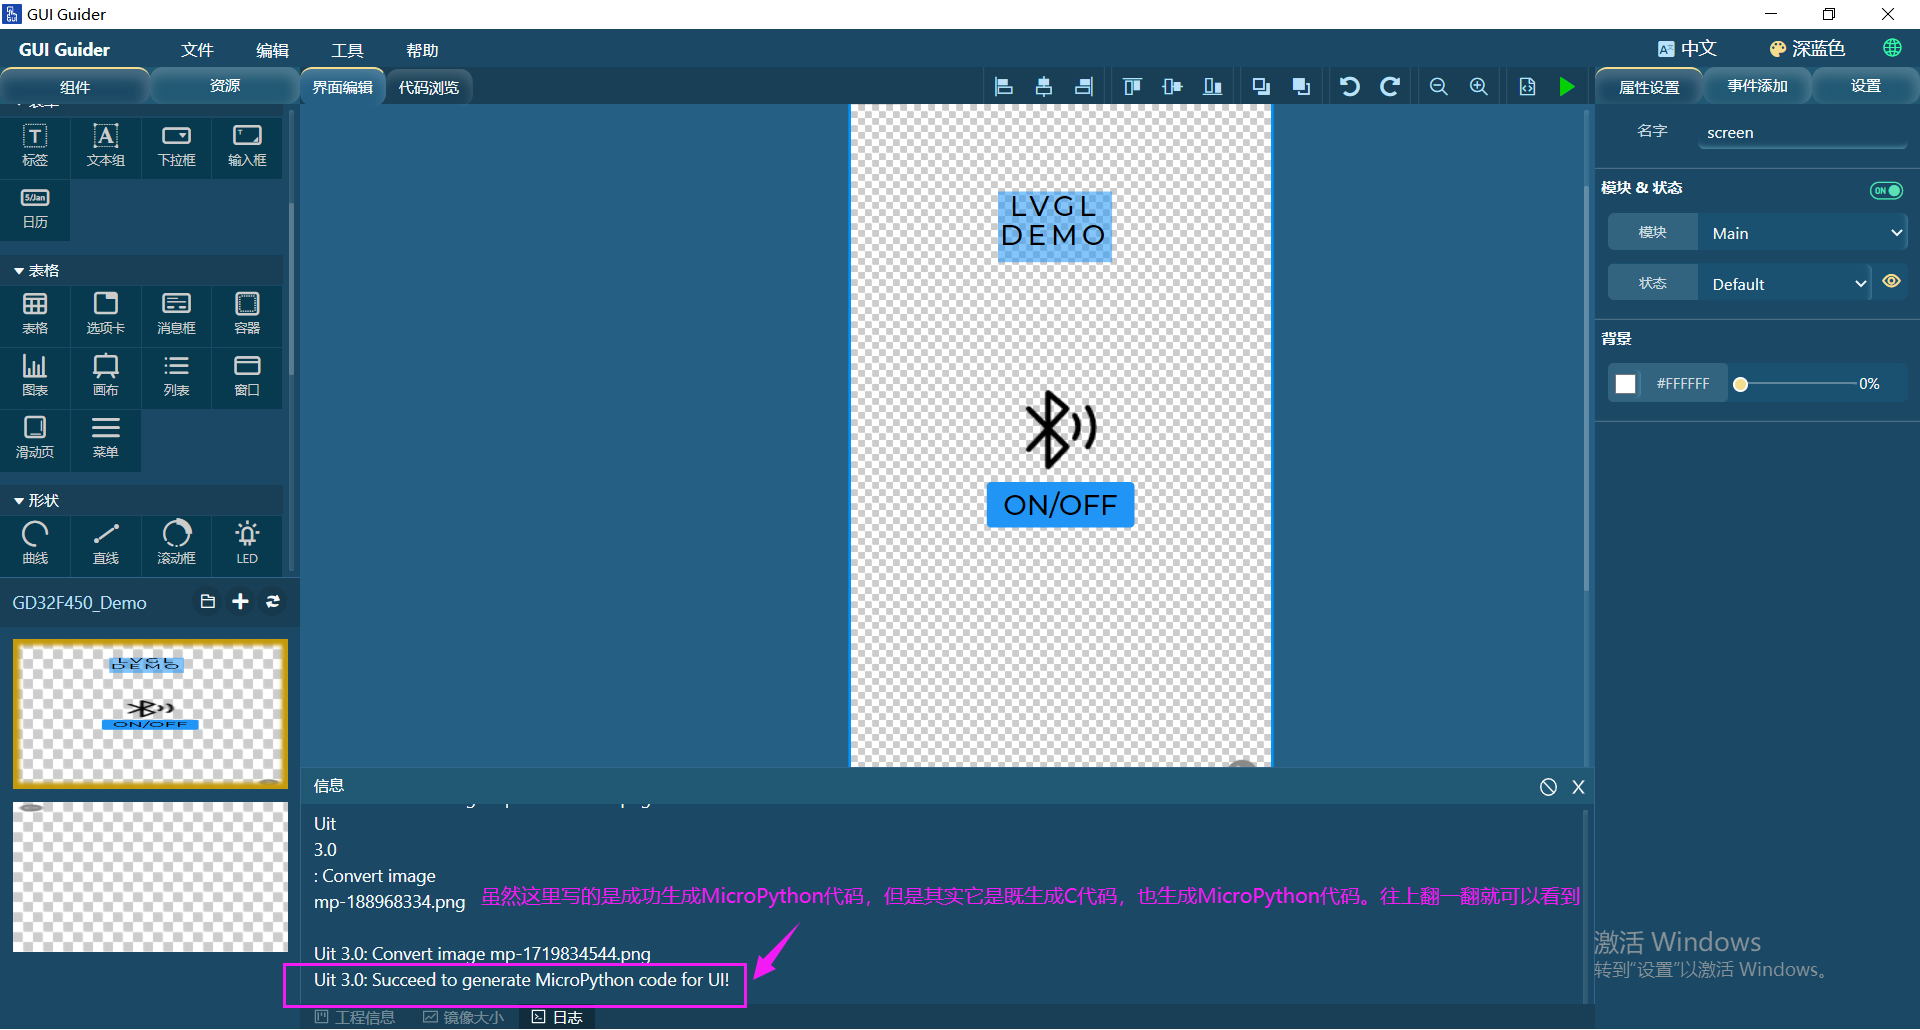Image resolution: width=1920 pixels, height=1030 pixels.
Task: Add a new screen with plus icon
Action: [240, 601]
